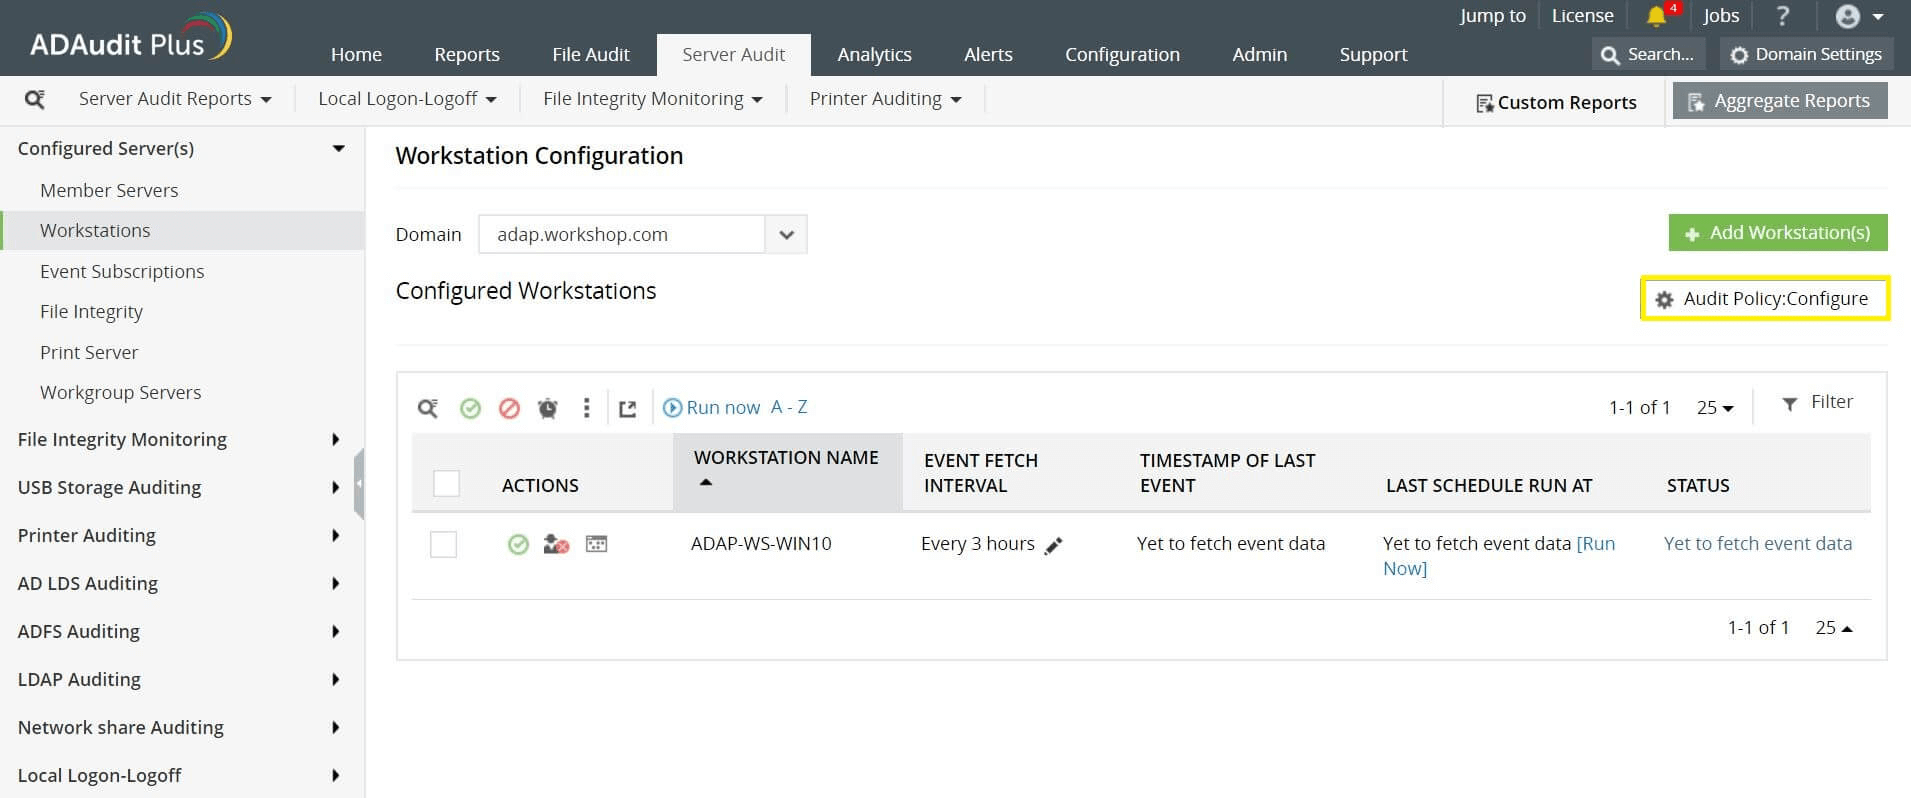Switch to the File Audit tab
The height and width of the screenshot is (798, 1911).
pyautogui.click(x=590, y=55)
